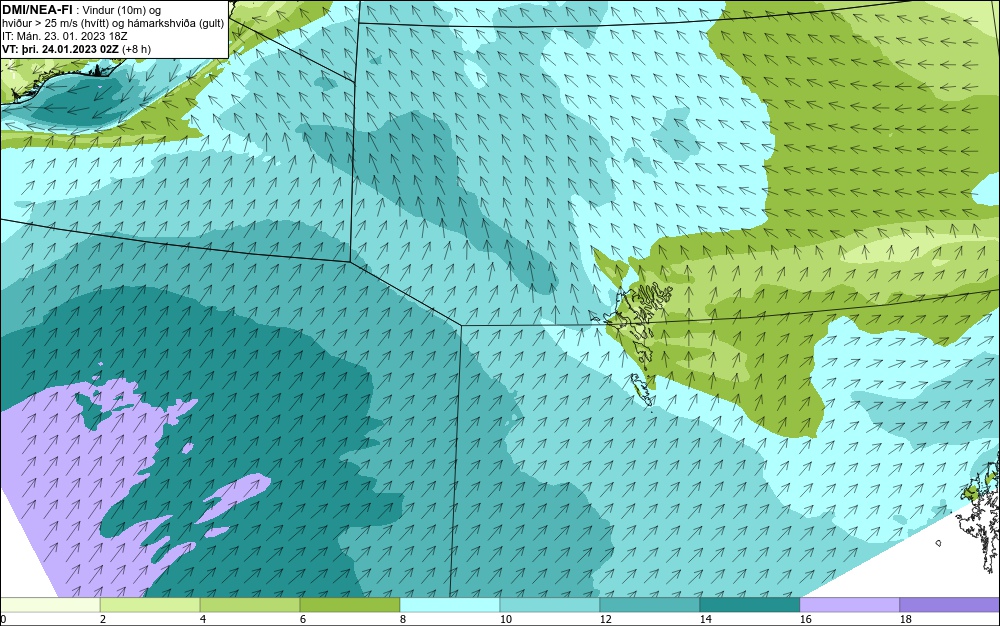This screenshot has height=626, width=1000.
Task: Click the scale value '4'
Action: coord(203,619)
